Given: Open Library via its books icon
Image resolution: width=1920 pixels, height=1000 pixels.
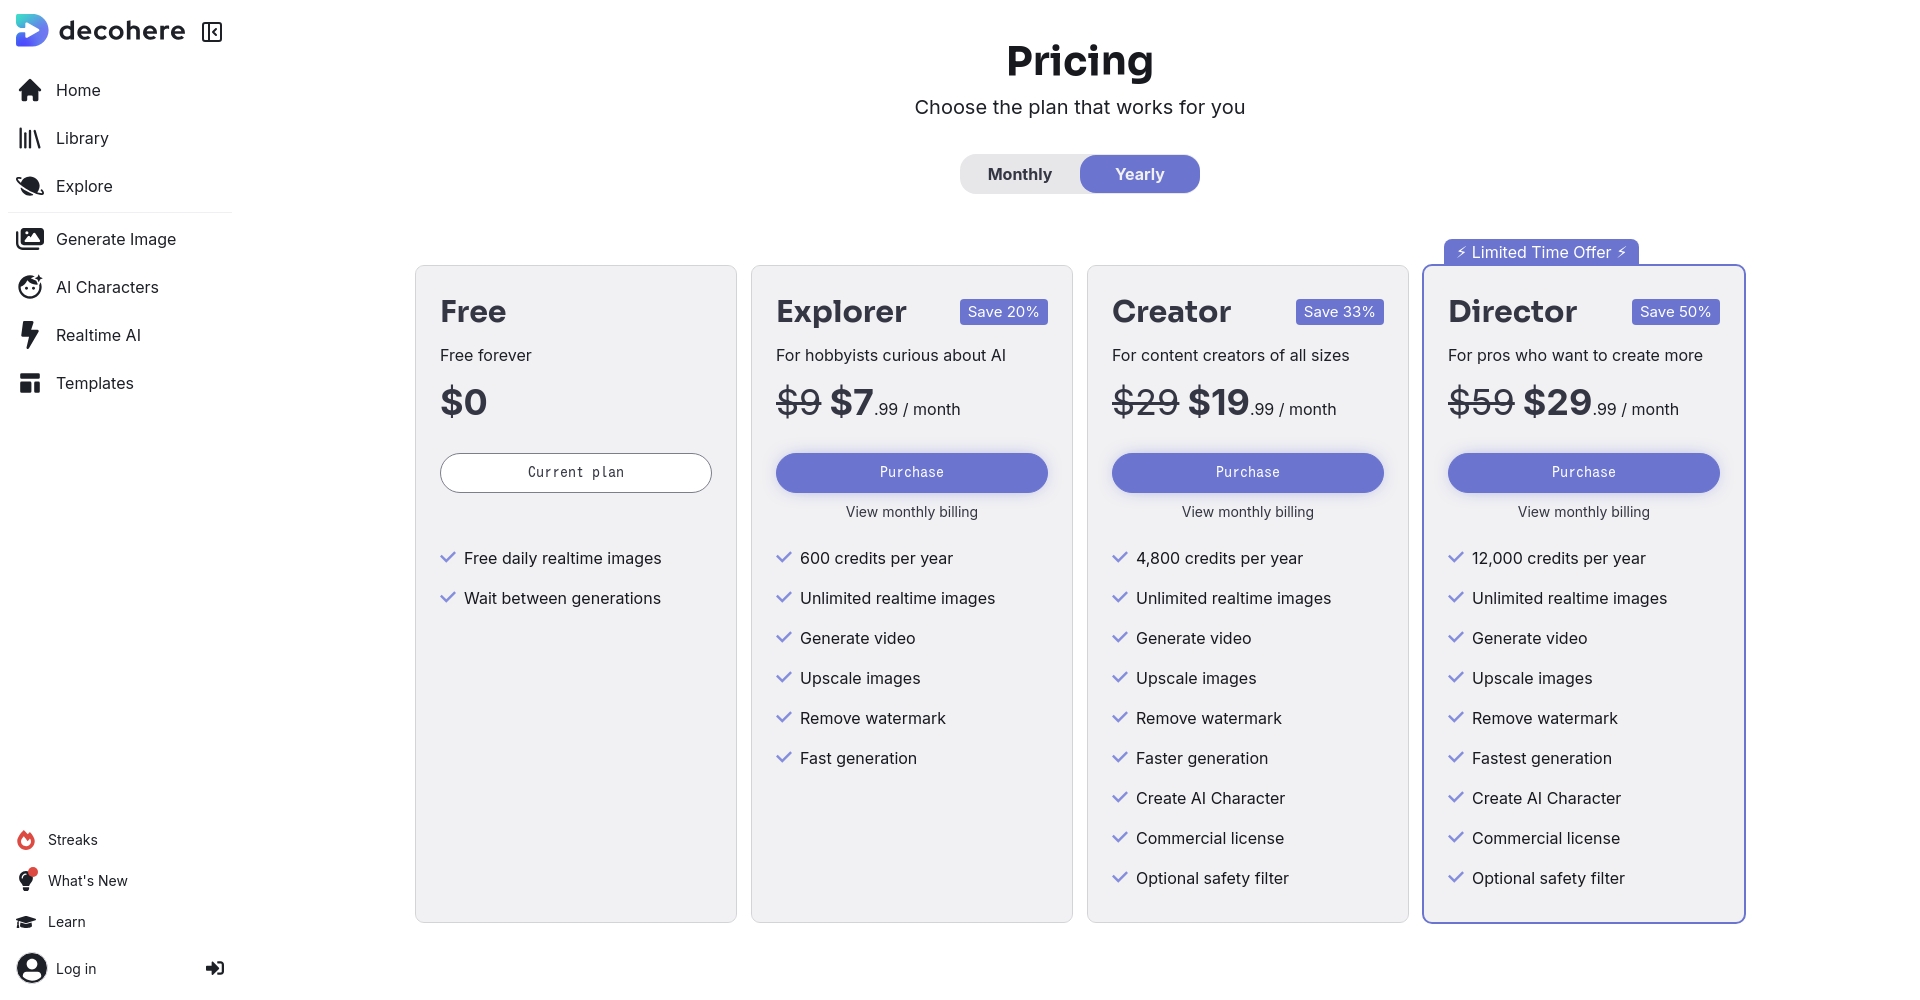Looking at the screenshot, I should tap(30, 138).
